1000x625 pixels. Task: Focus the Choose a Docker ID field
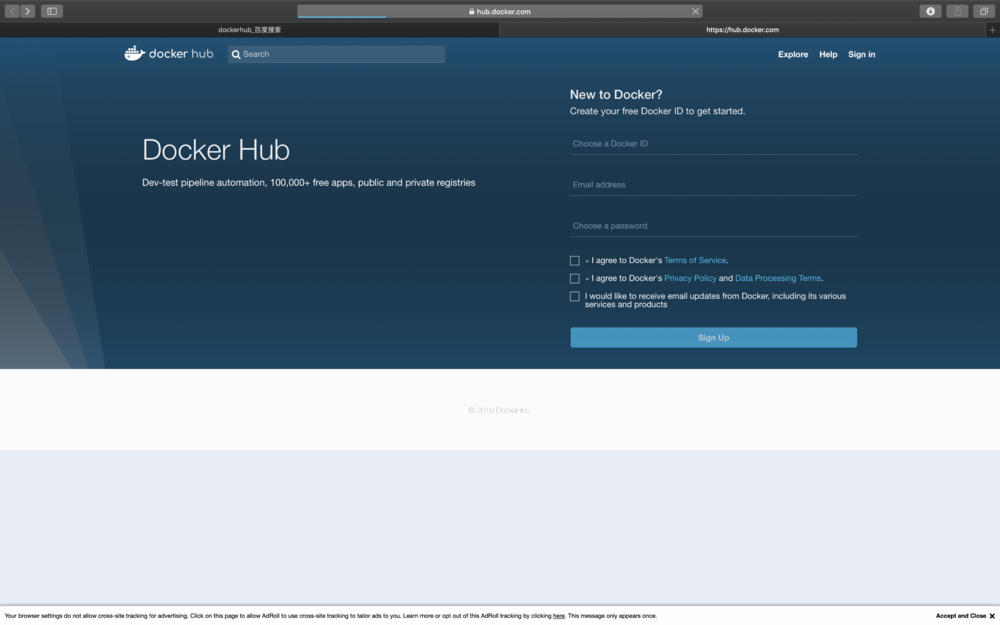click(x=714, y=143)
